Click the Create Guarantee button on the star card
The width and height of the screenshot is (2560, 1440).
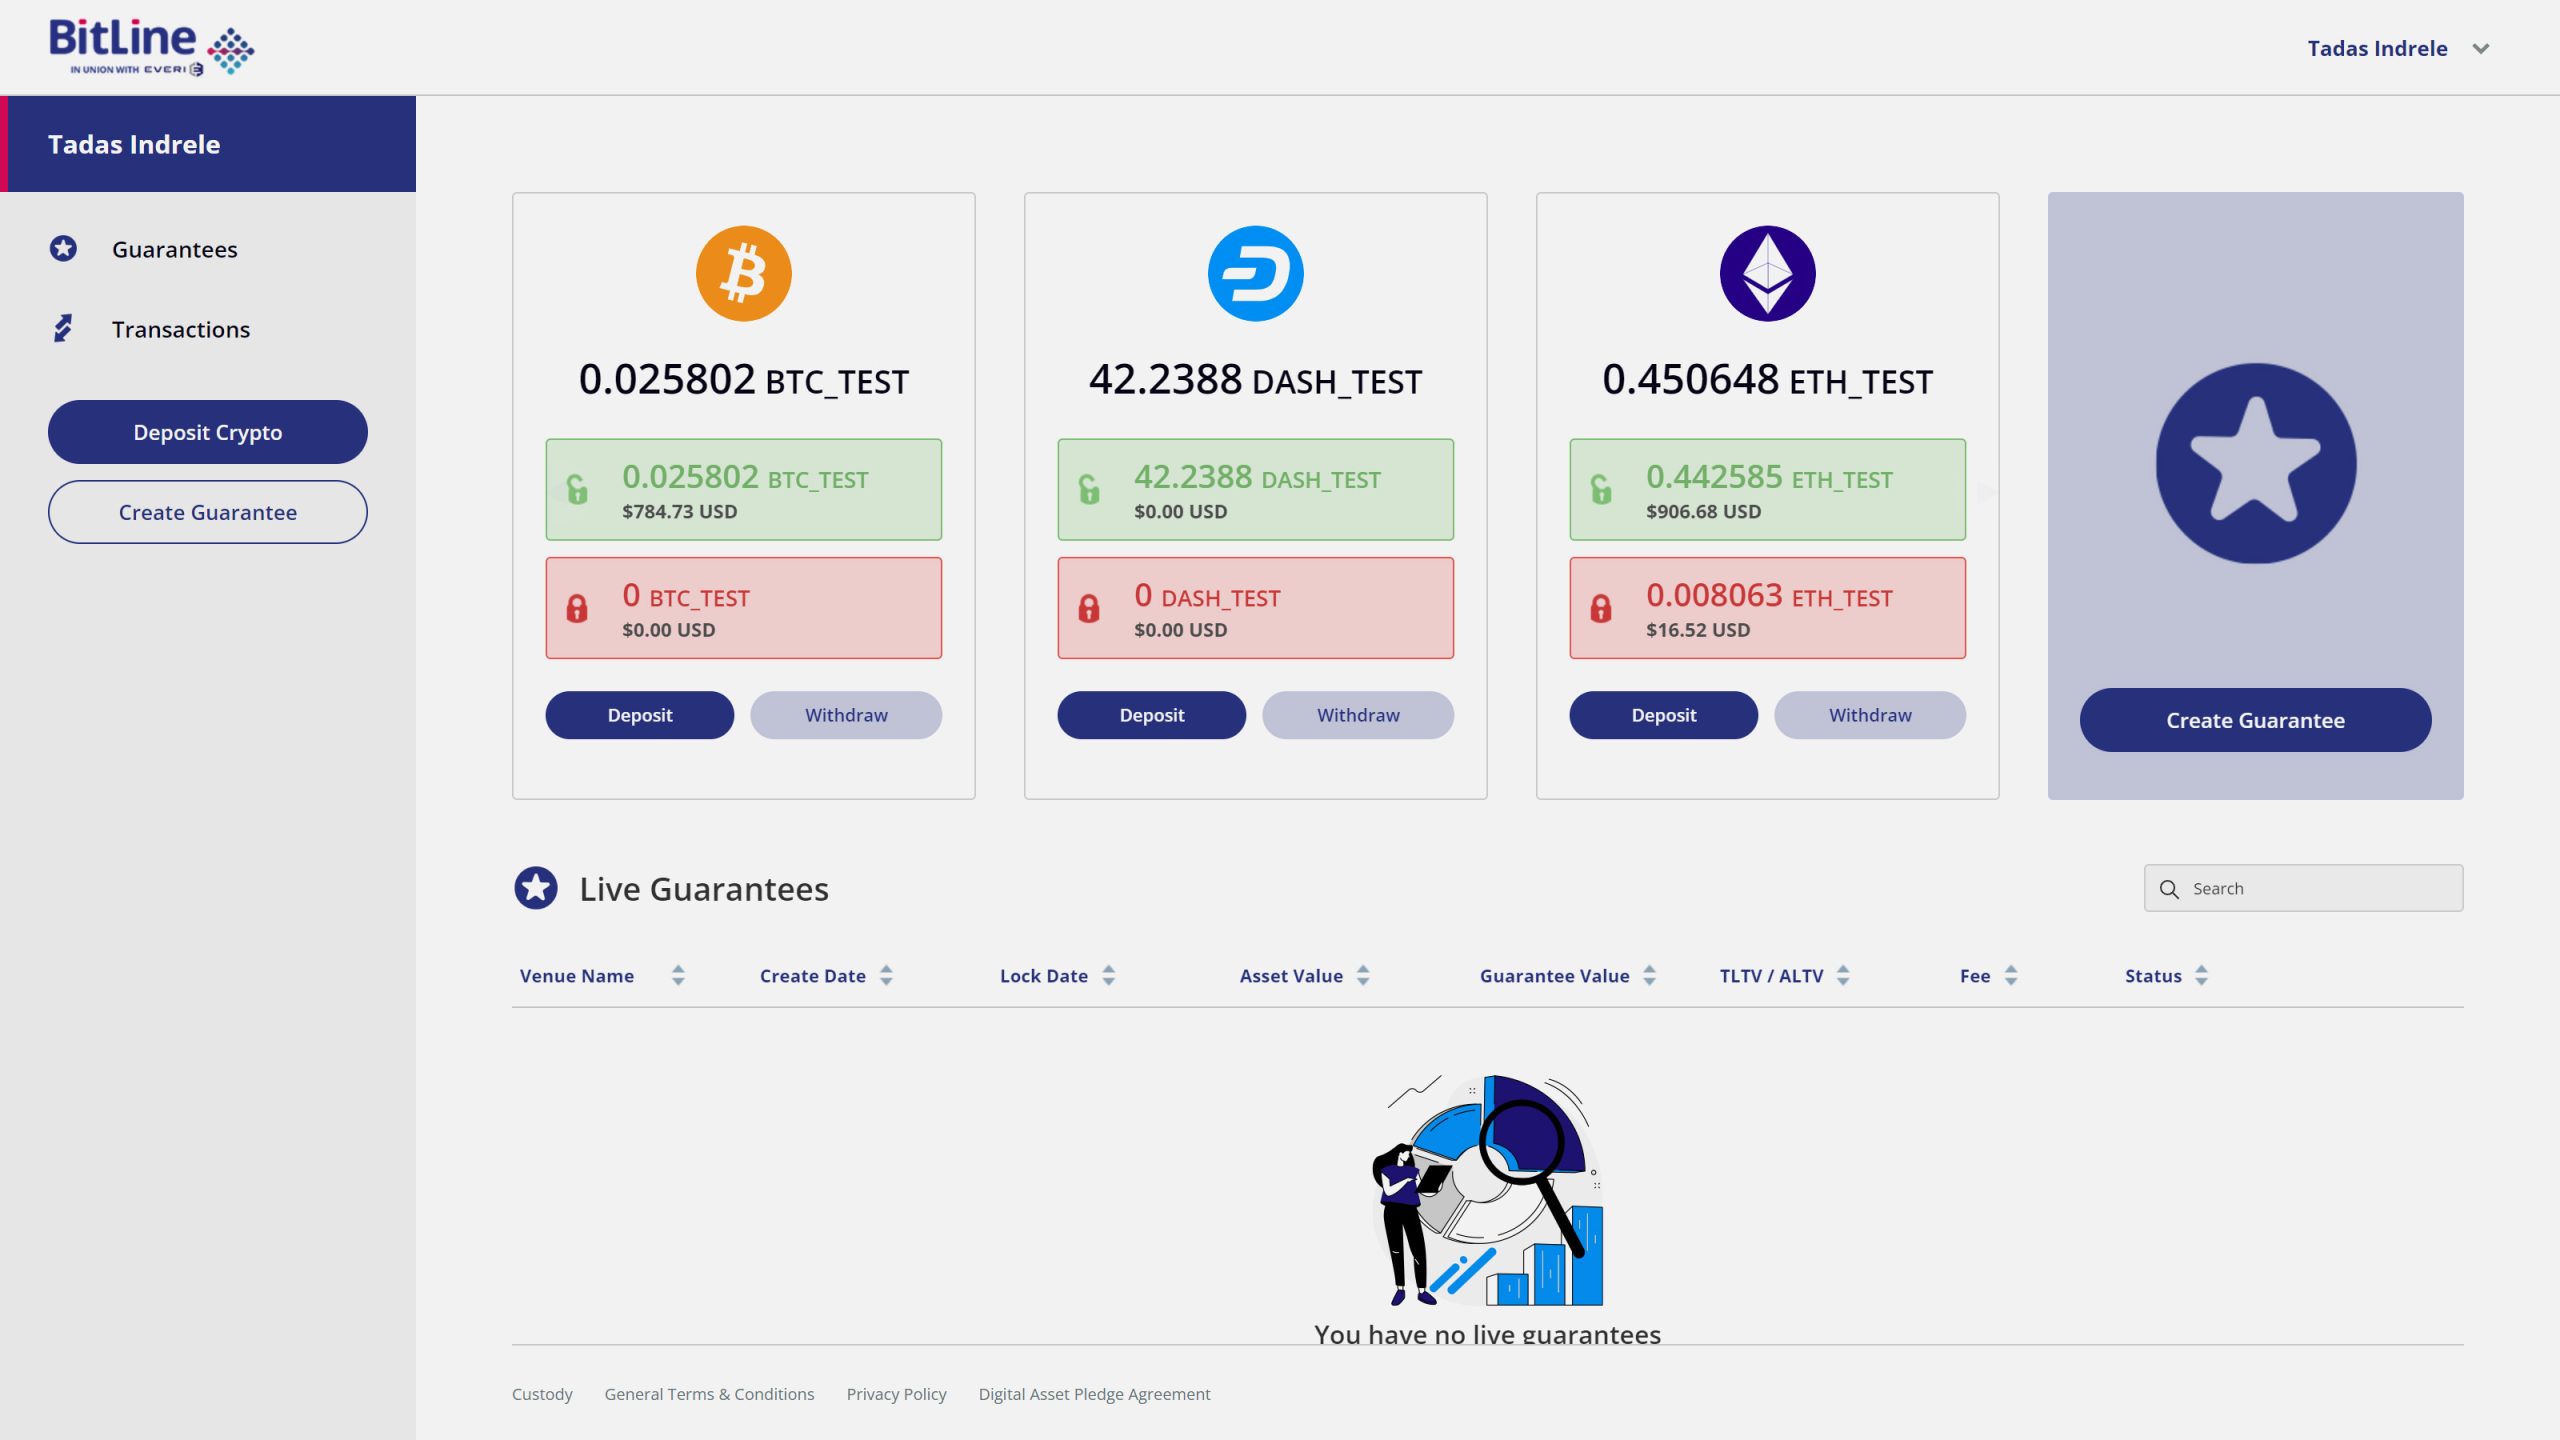(2255, 720)
